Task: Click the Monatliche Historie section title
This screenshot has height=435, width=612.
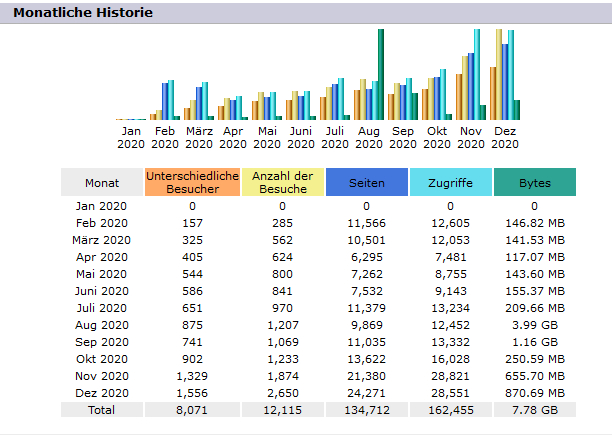Action: coord(83,13)
